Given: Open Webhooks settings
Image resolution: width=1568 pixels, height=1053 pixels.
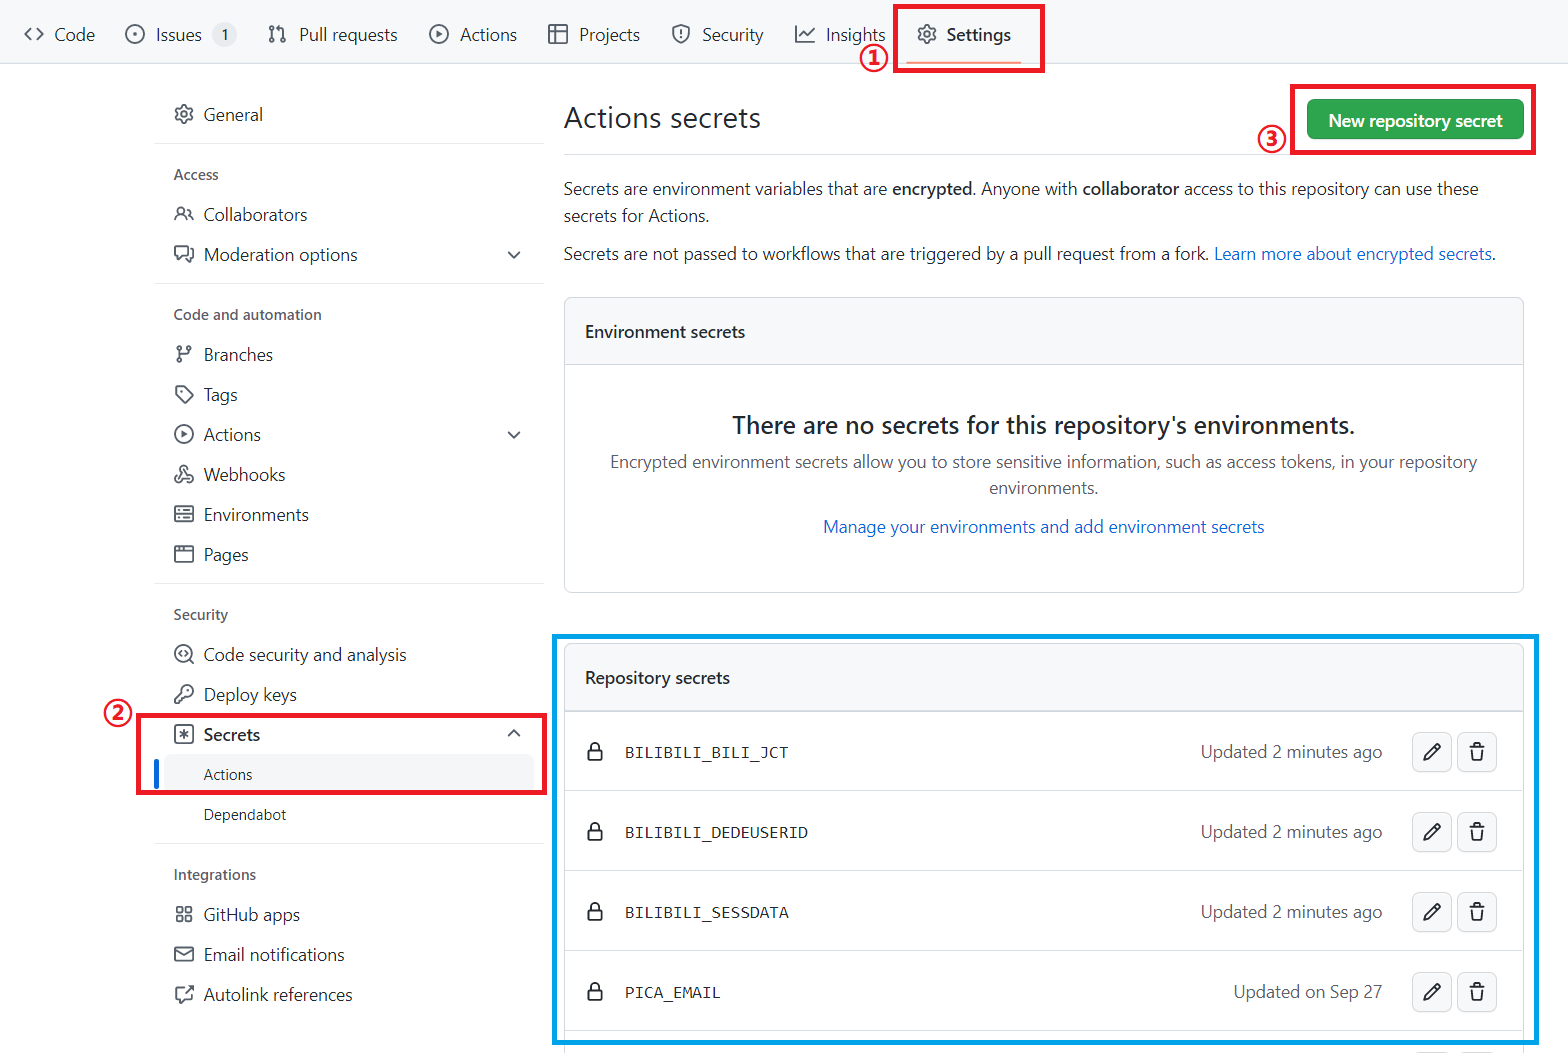Looking at the screenshot, I should coord(348,475).
